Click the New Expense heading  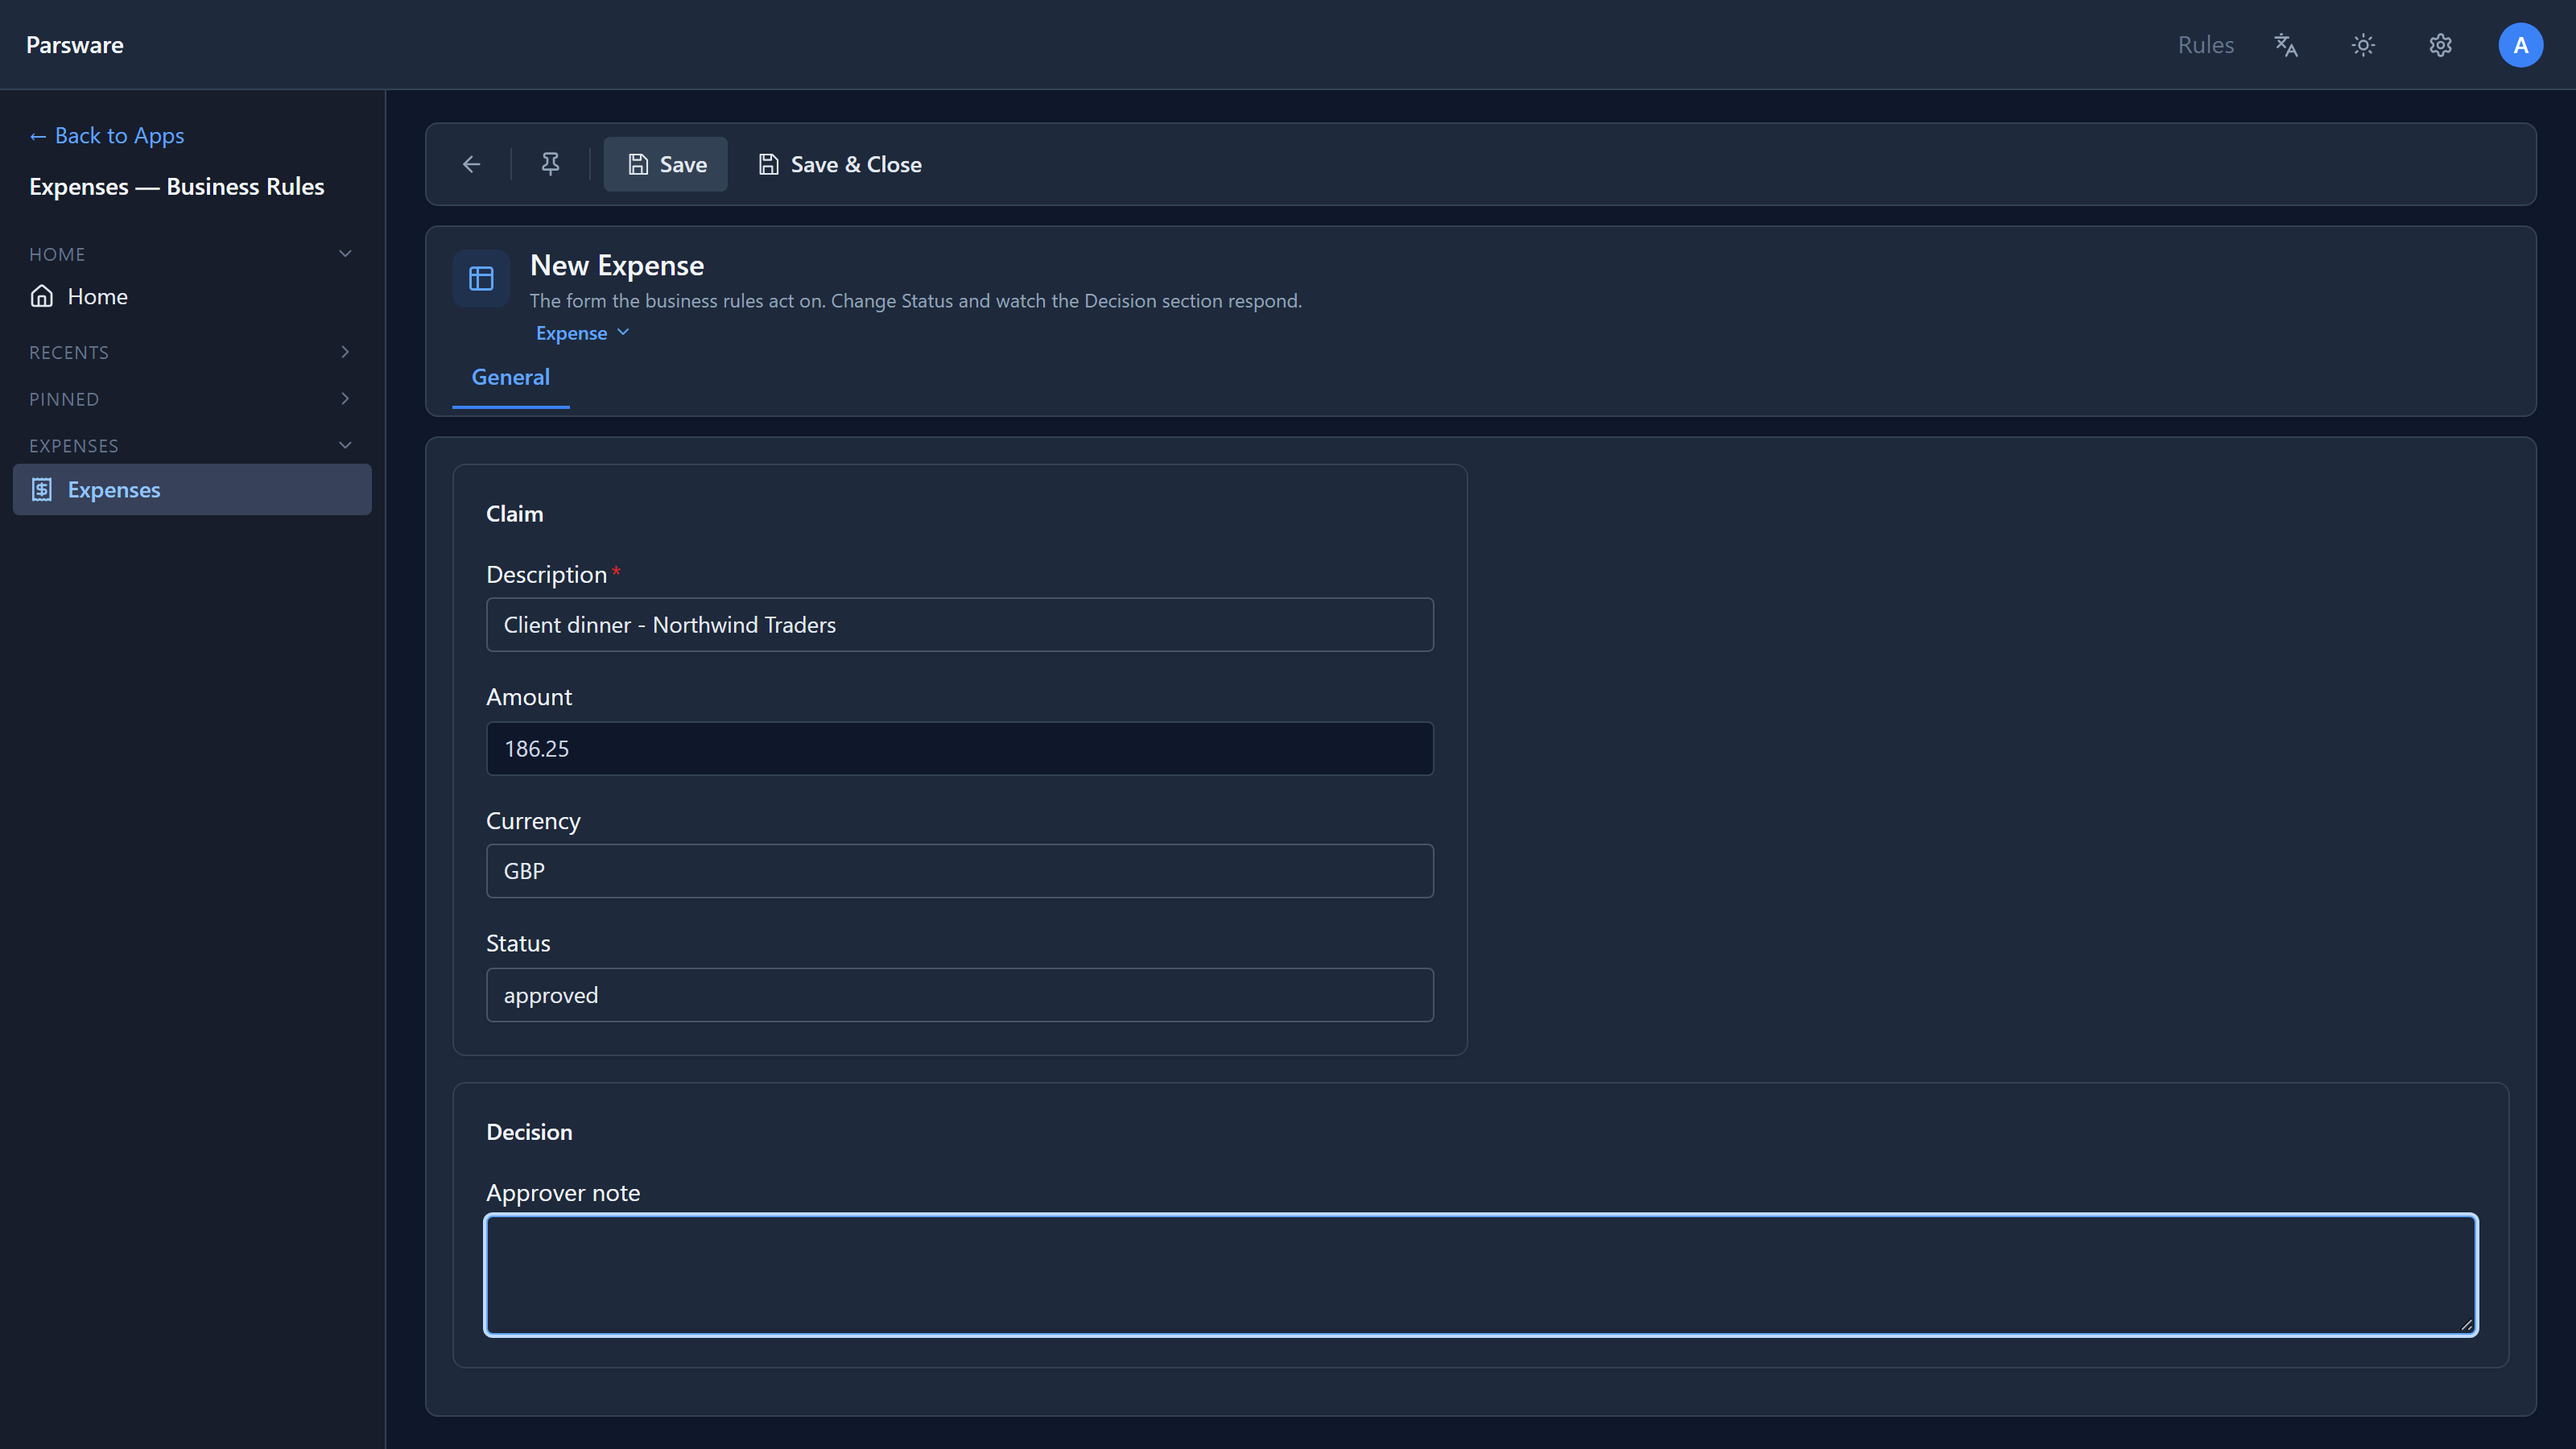(x=617, y=266)
